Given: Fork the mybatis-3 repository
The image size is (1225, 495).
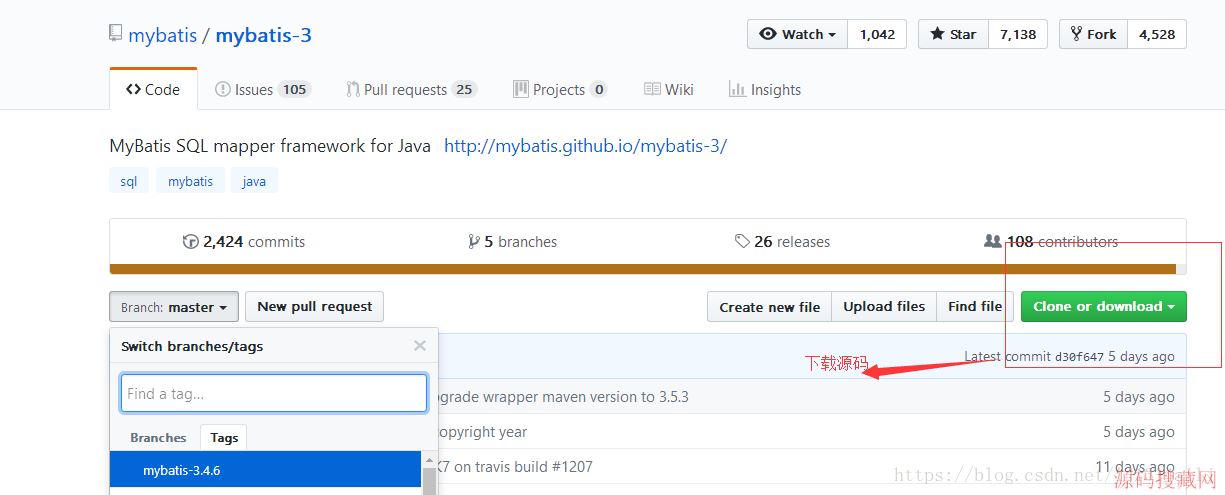Looking at the screenshot, I should pyautogui.click(x=1093, y=34).
